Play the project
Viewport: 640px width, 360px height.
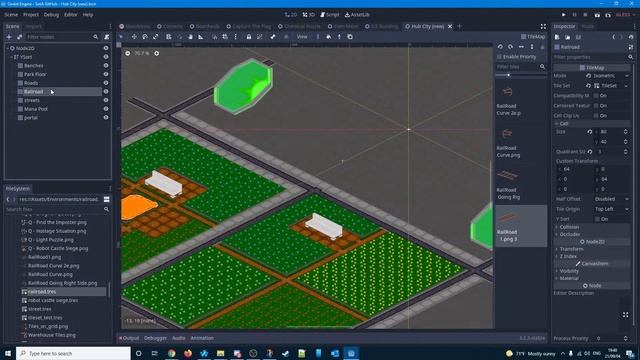coord(564,15)
